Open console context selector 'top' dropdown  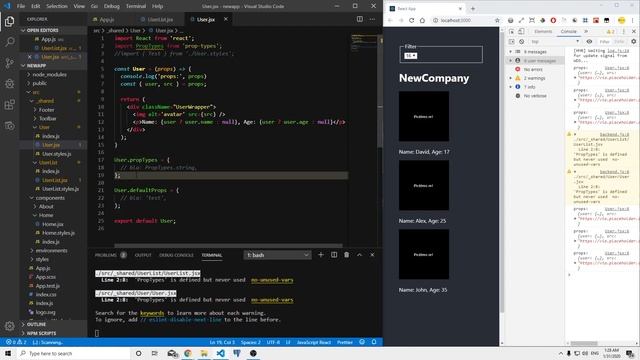coord(555,42)
